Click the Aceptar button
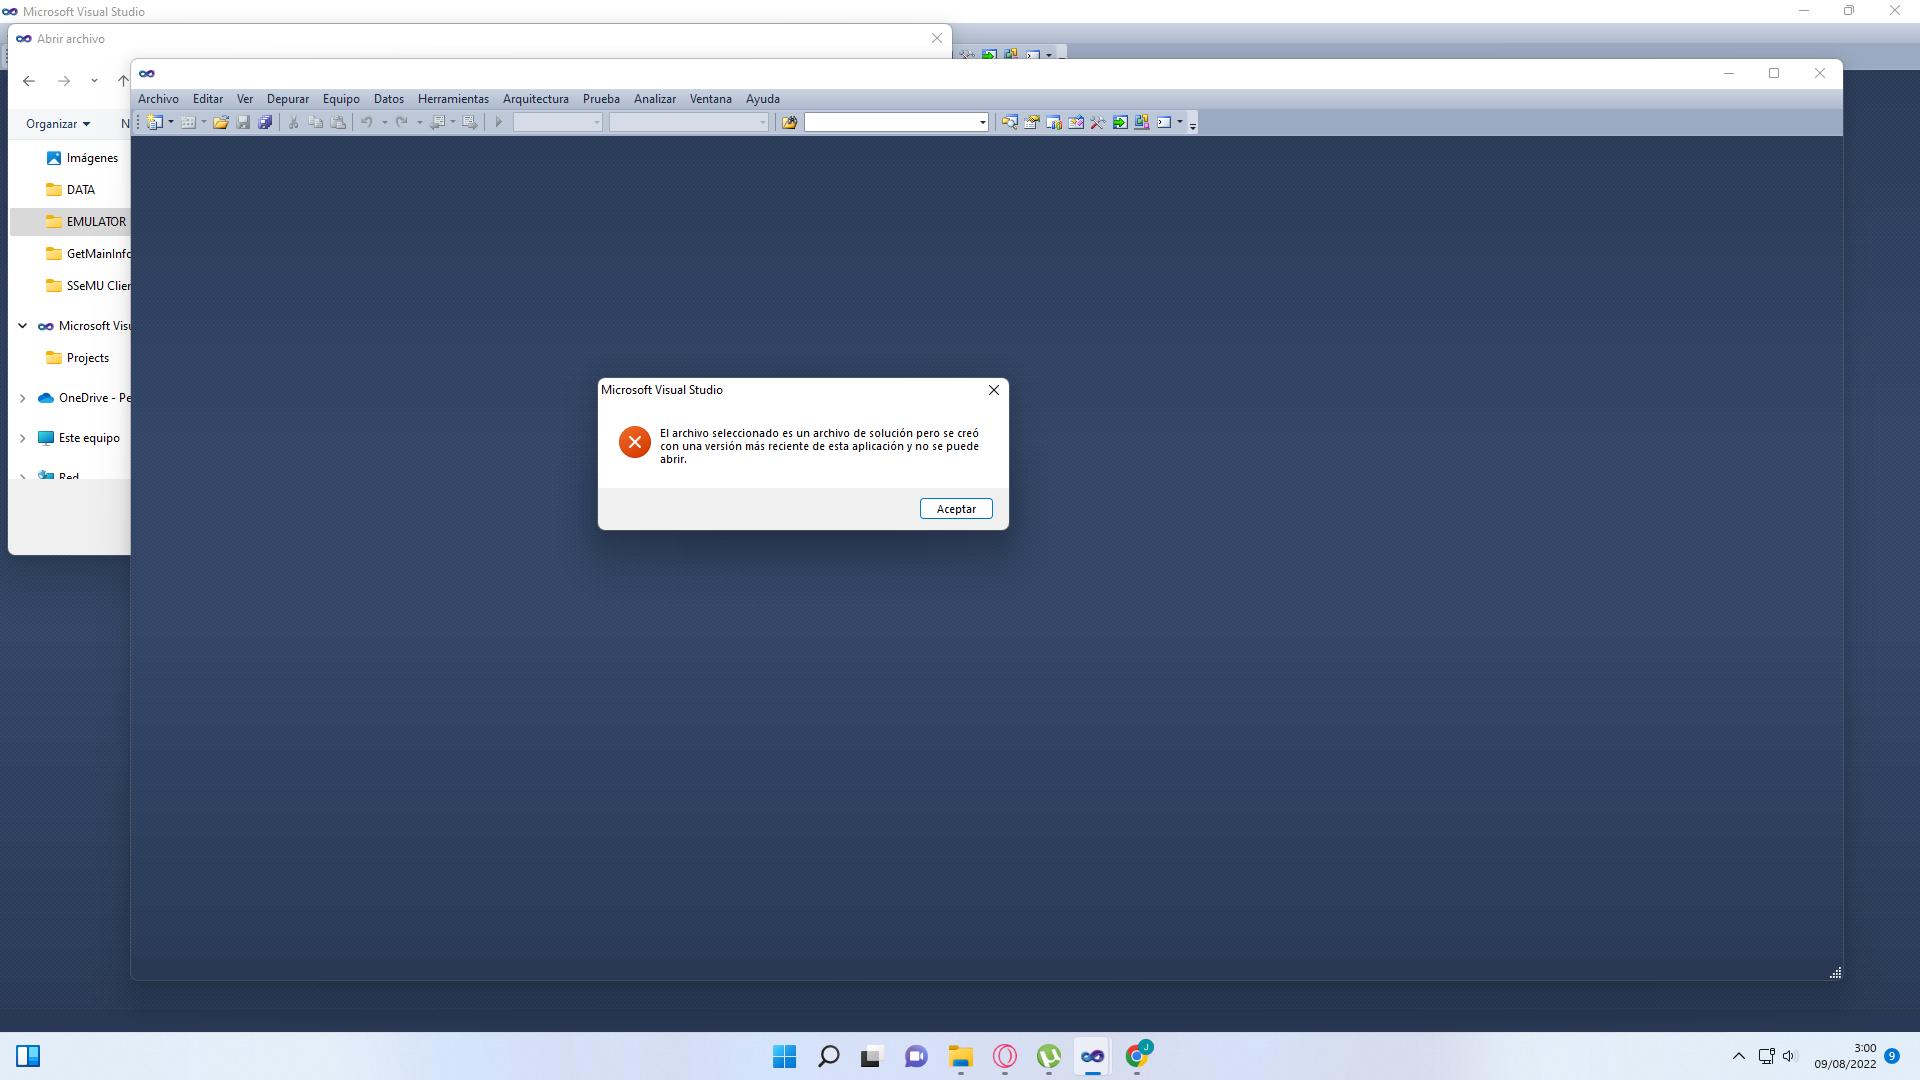 [956, 509]
